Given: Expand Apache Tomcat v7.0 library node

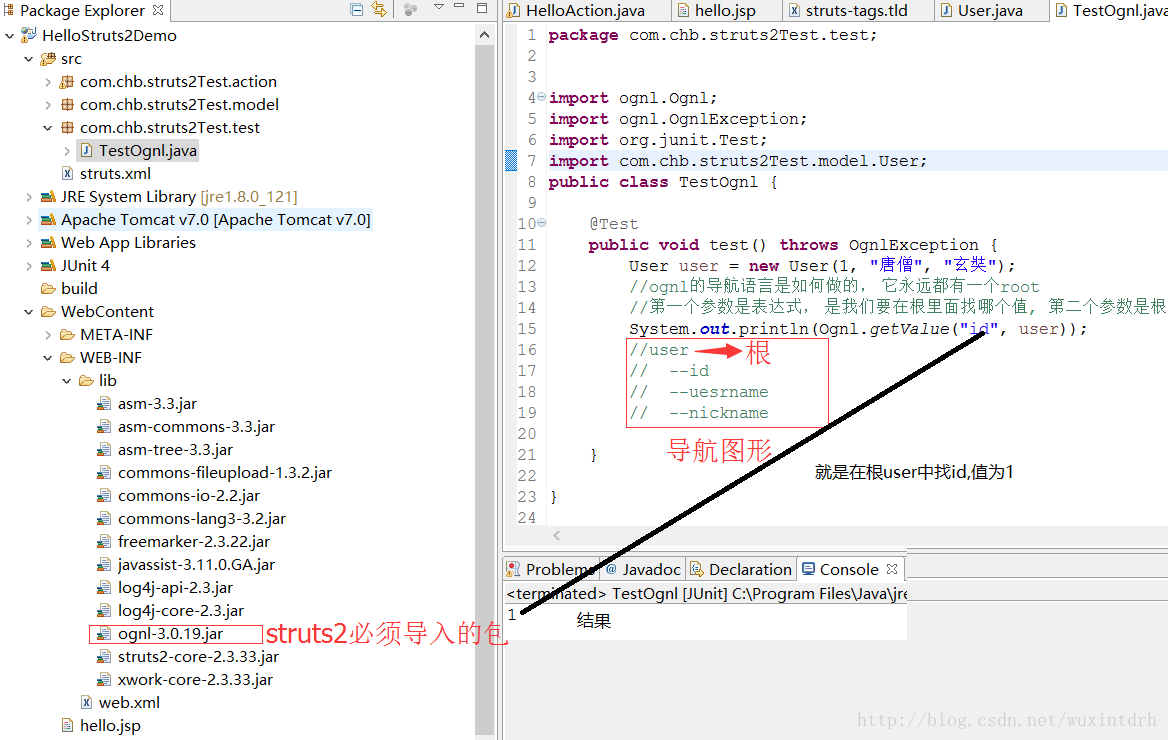Looking at the screenshot, I should coord(28,221).
